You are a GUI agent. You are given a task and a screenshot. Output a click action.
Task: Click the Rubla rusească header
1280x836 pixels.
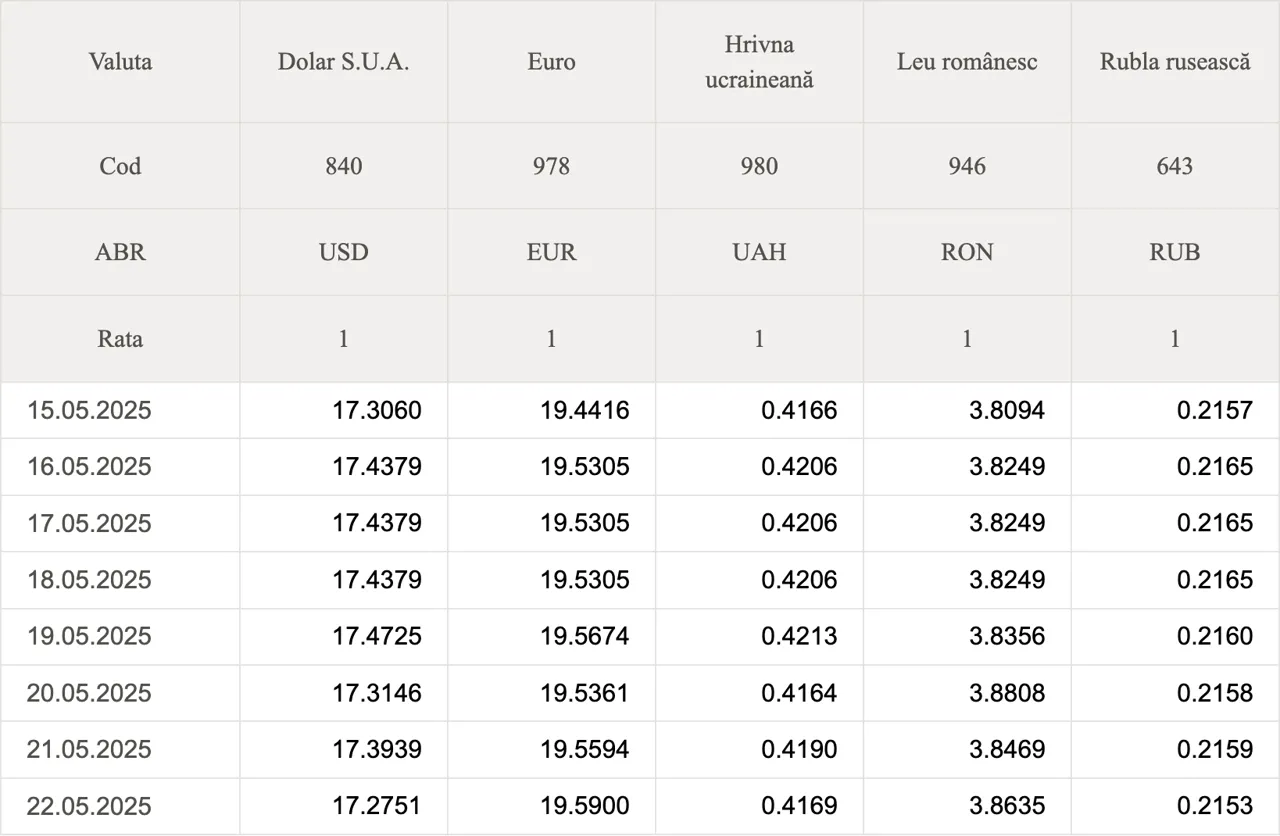(x=1175, y=62)
